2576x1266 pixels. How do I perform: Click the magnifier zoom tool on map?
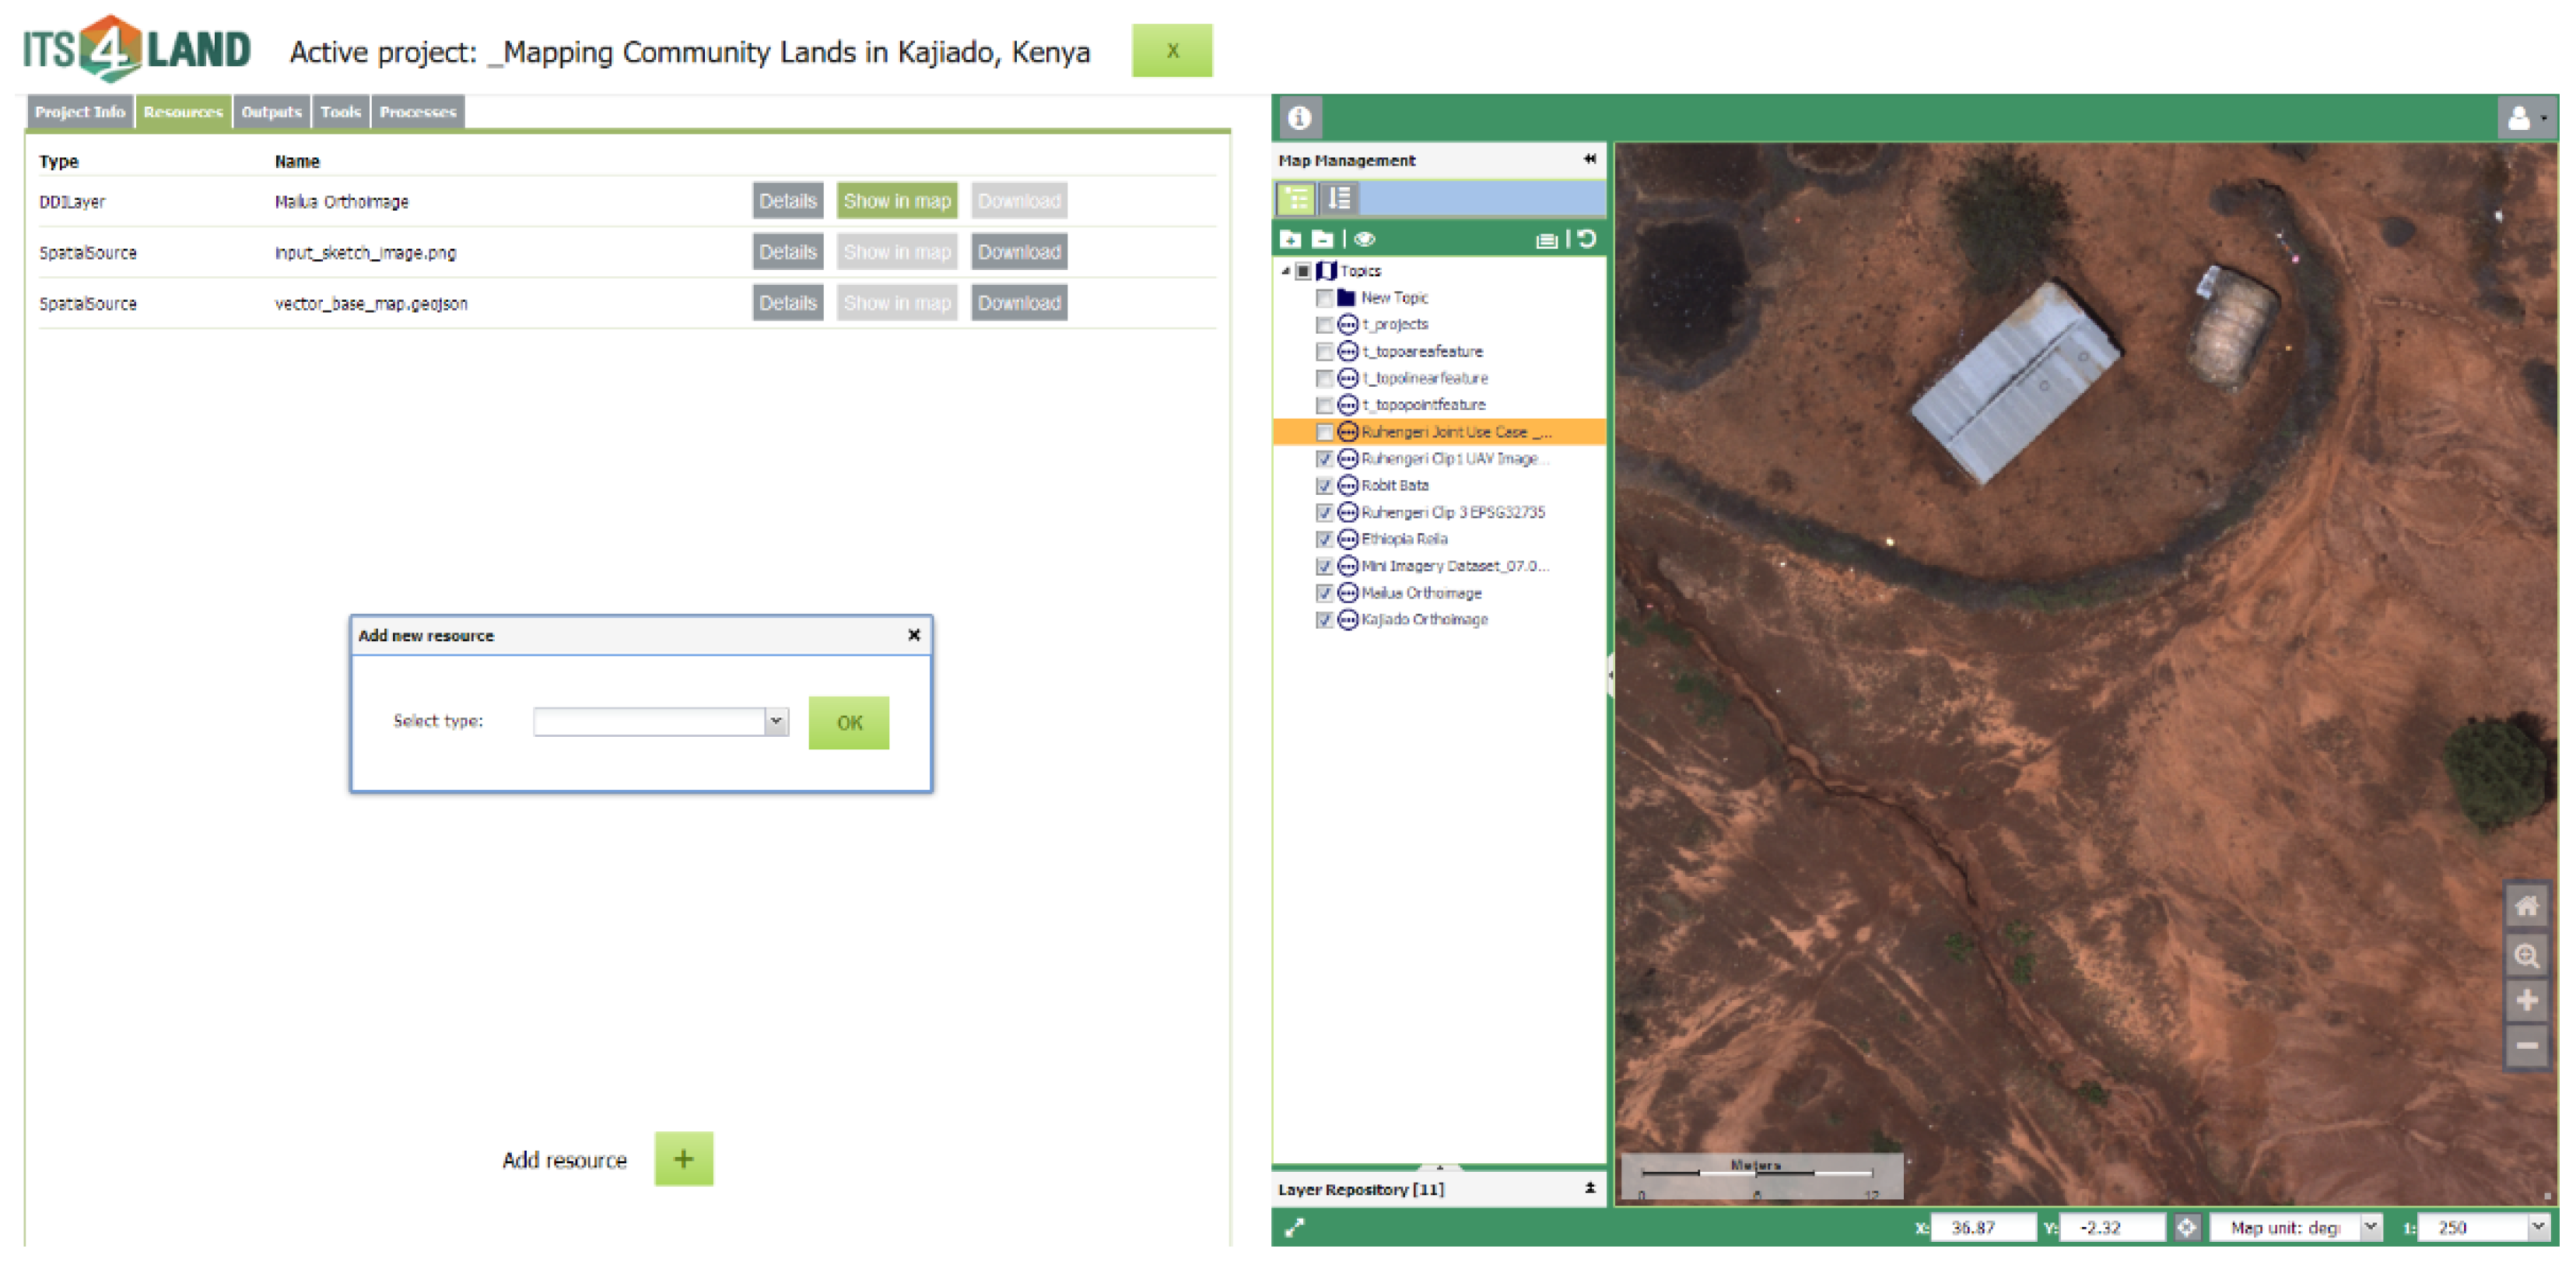click(2526, 955)
